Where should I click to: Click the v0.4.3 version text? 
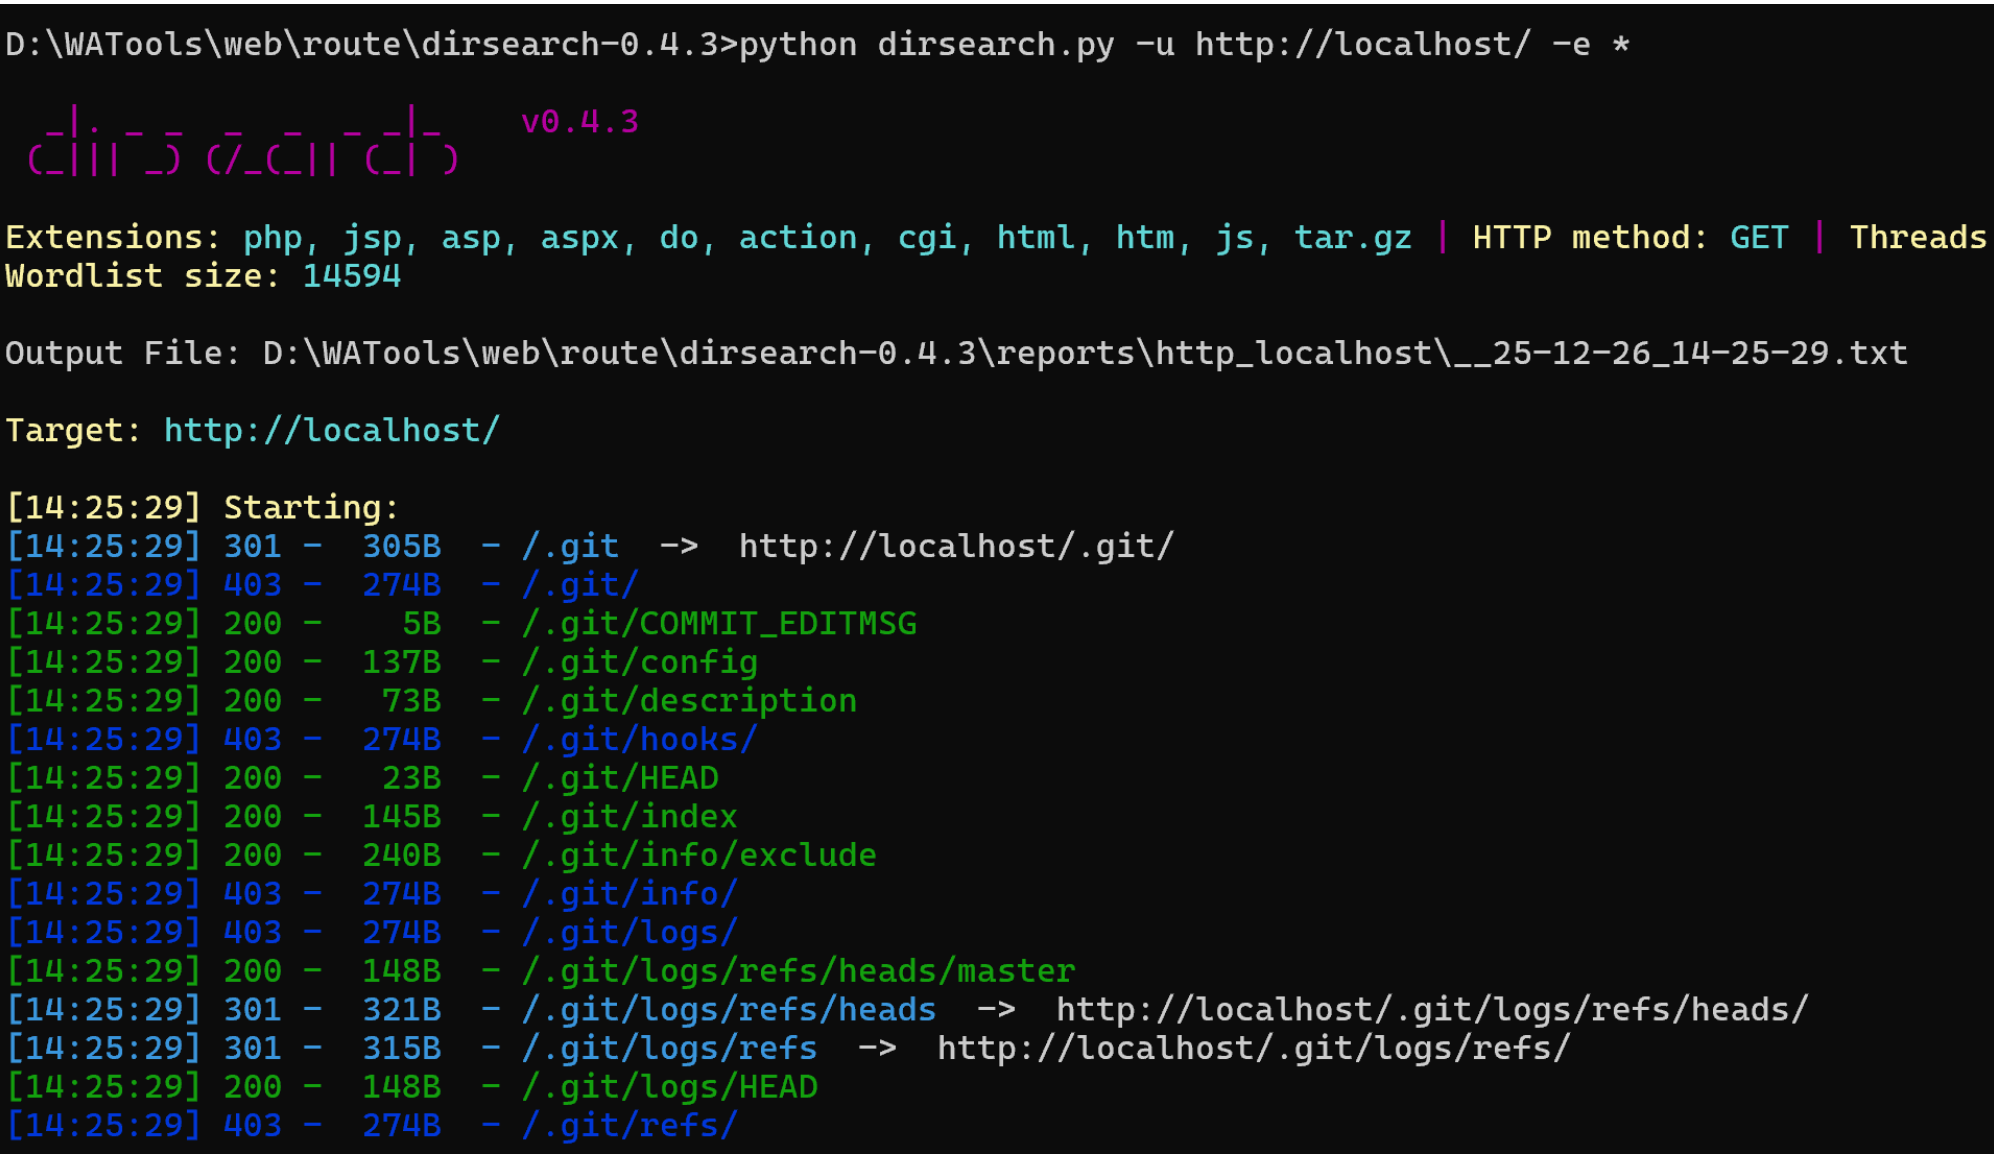[x=579, y=122]
